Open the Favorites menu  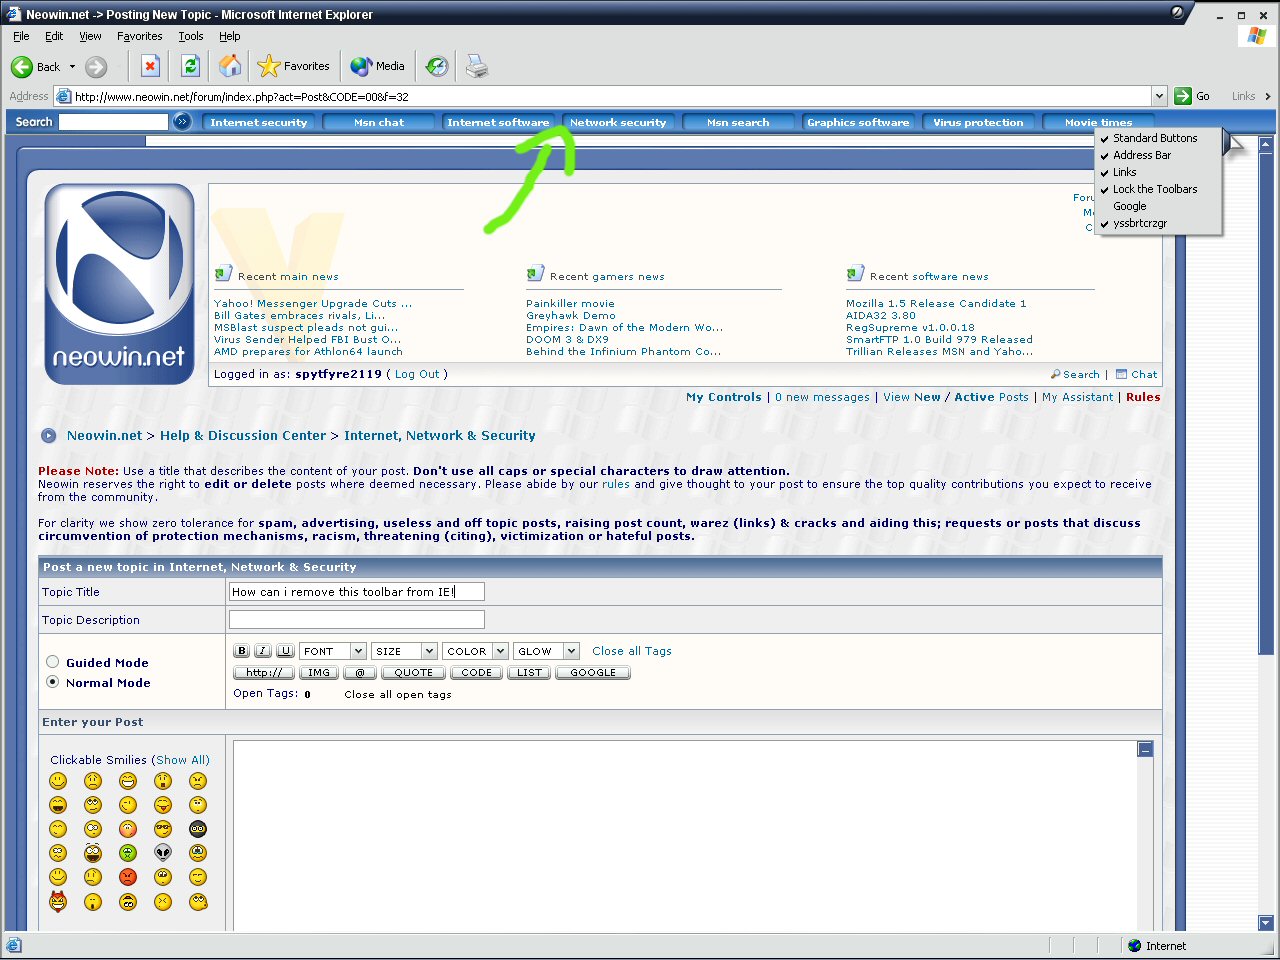point(139,36)
